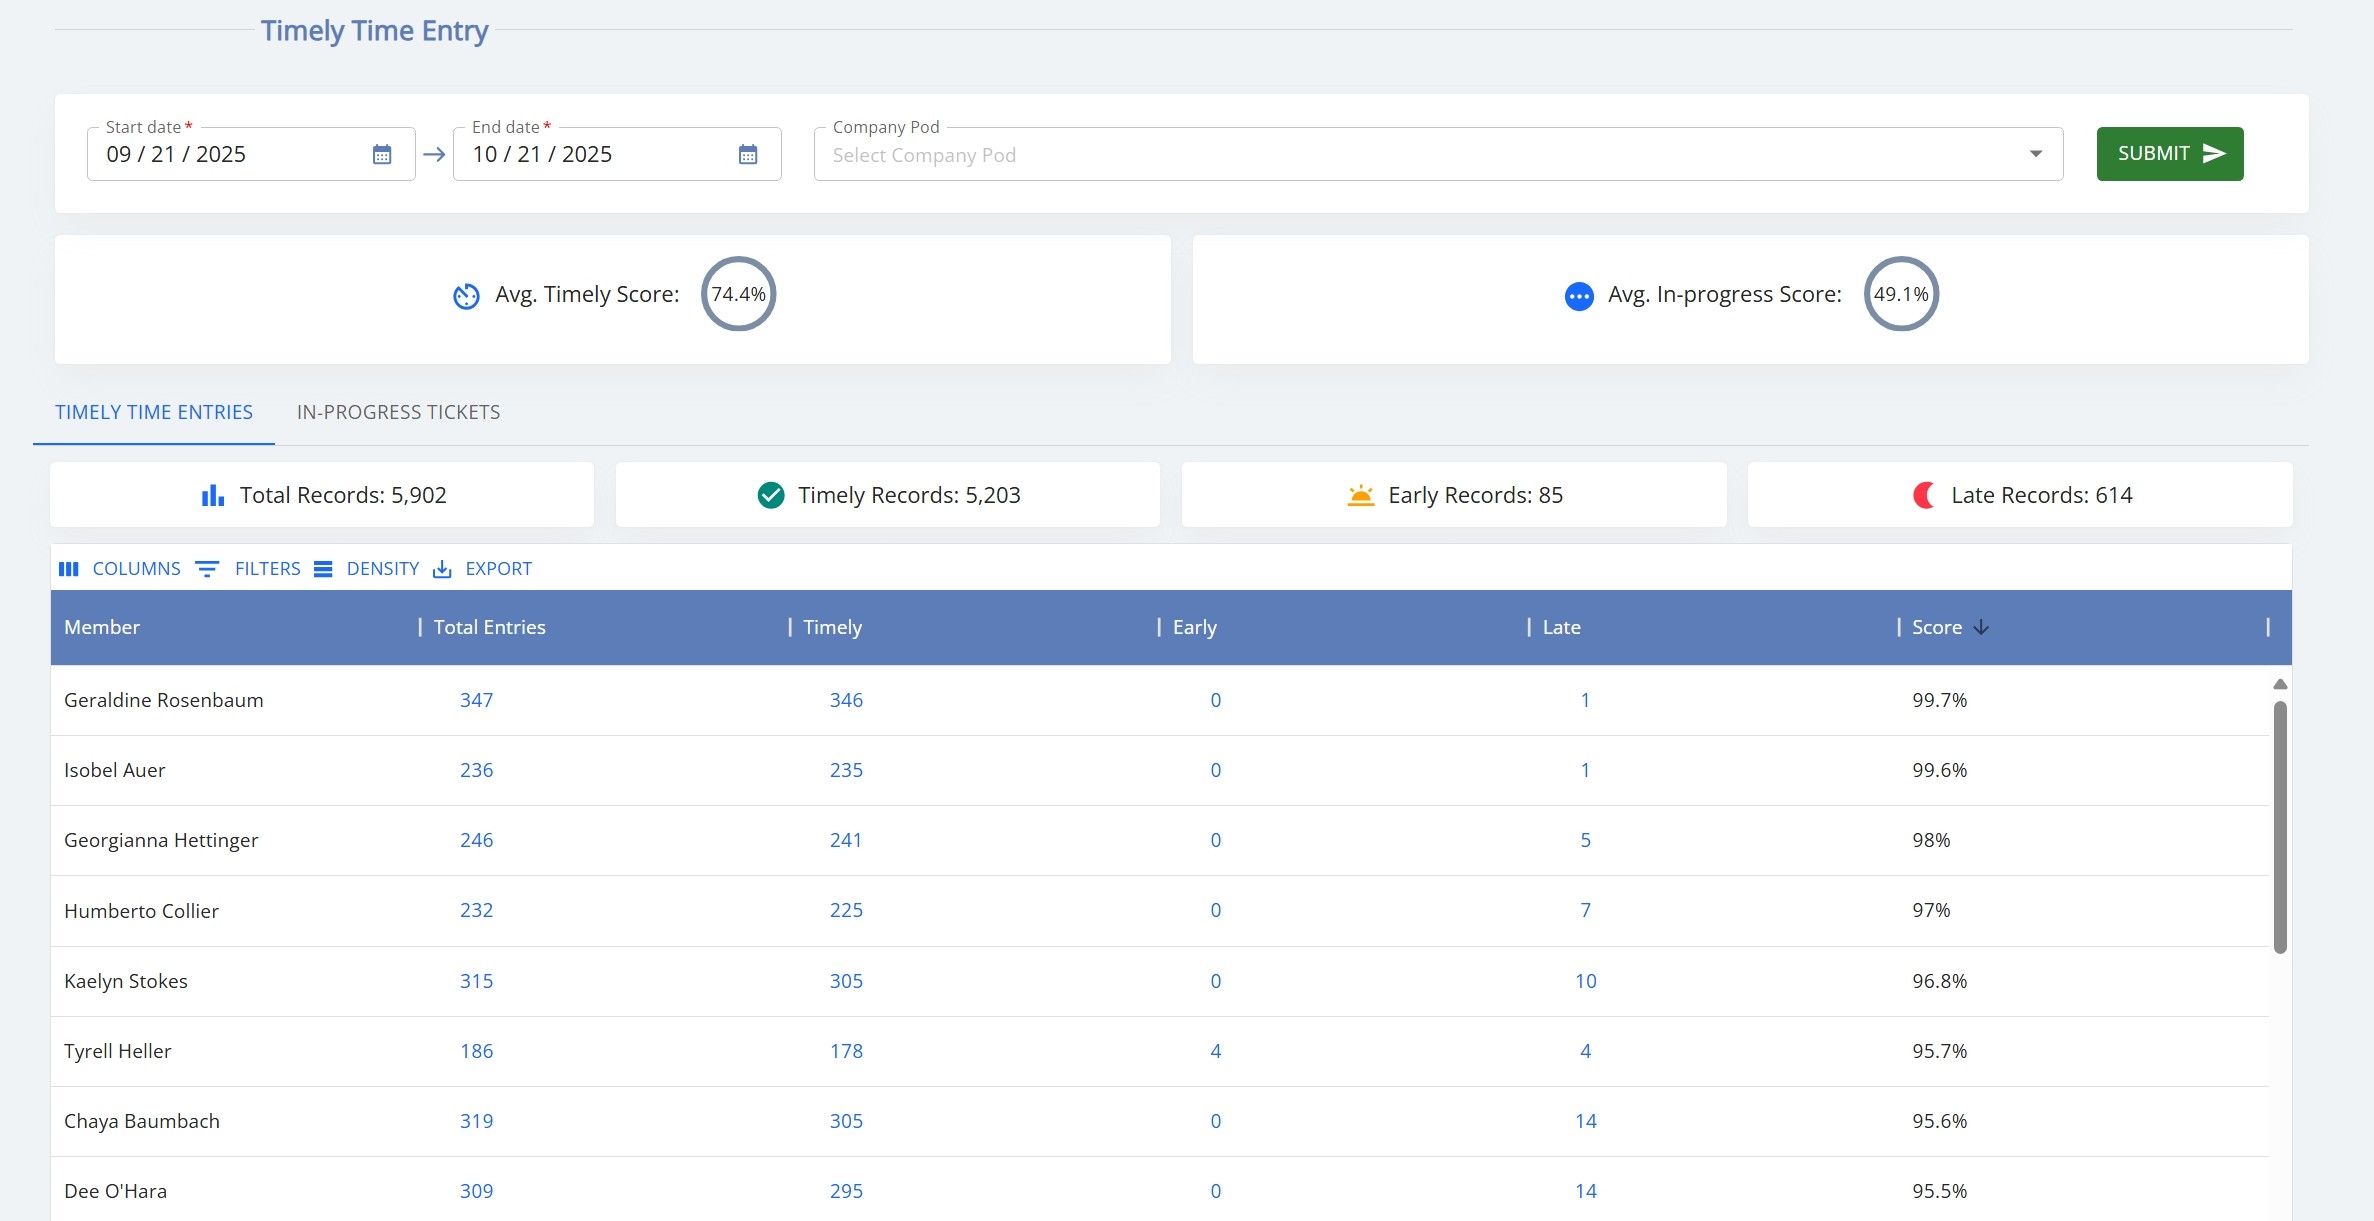Open Geraldine Rosenbaum's 347 total entries link
This screenshot has height=1221, width=2374.
[x=476, y=700]
